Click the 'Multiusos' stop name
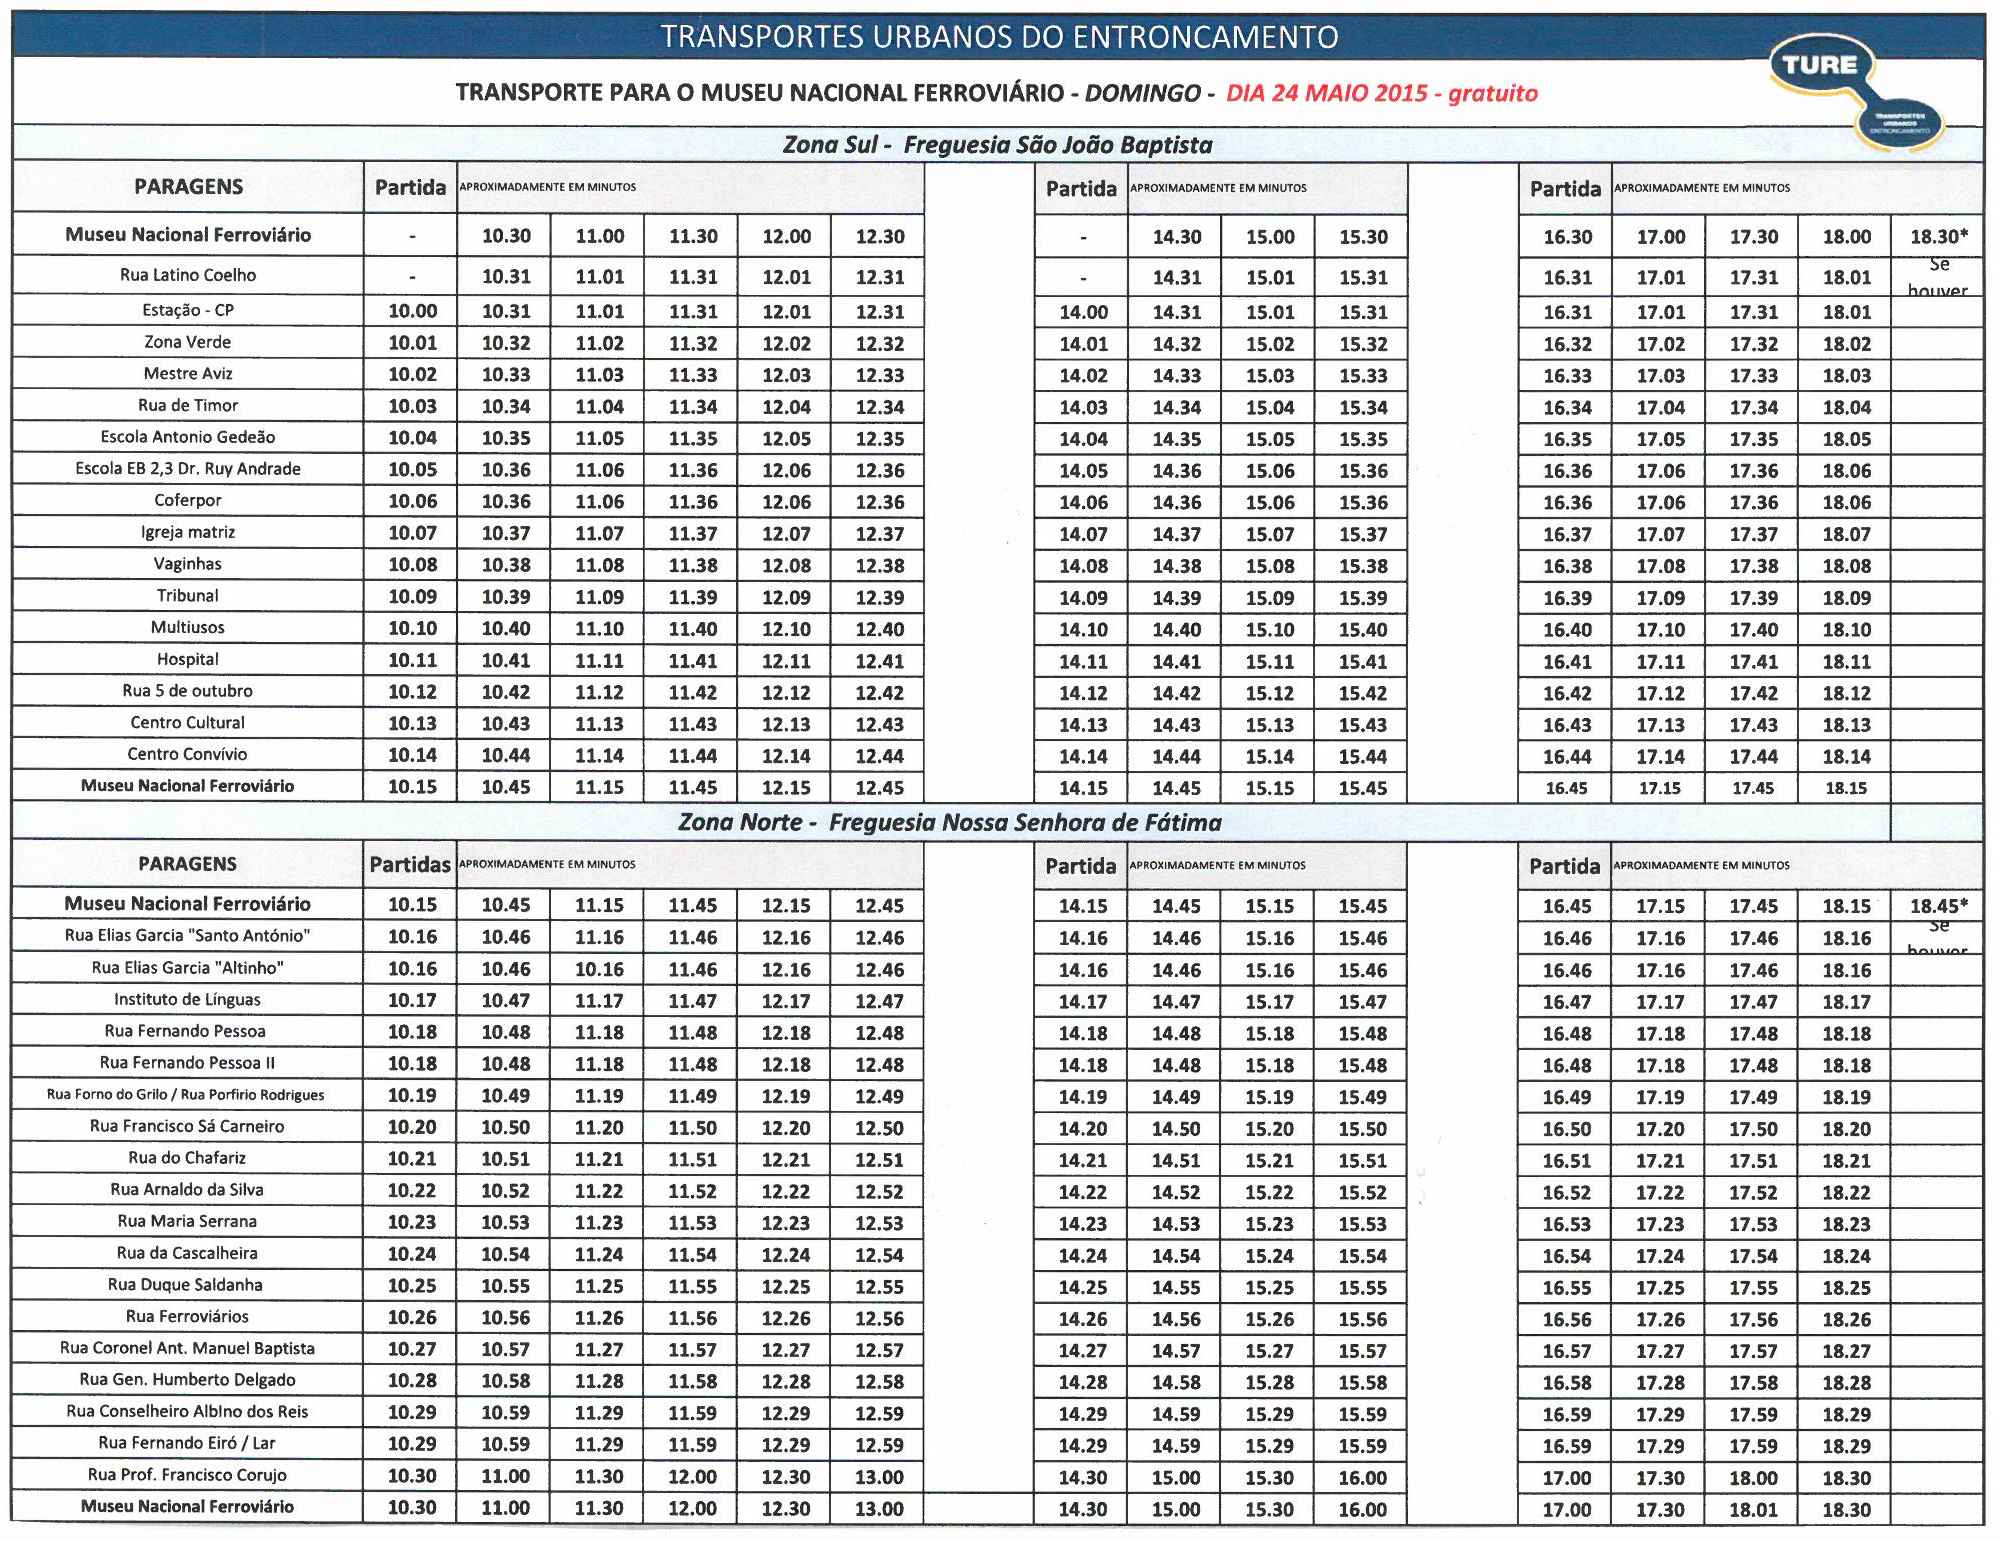Viewport: 2001px width, 1541px height. (x=188, y=628)
